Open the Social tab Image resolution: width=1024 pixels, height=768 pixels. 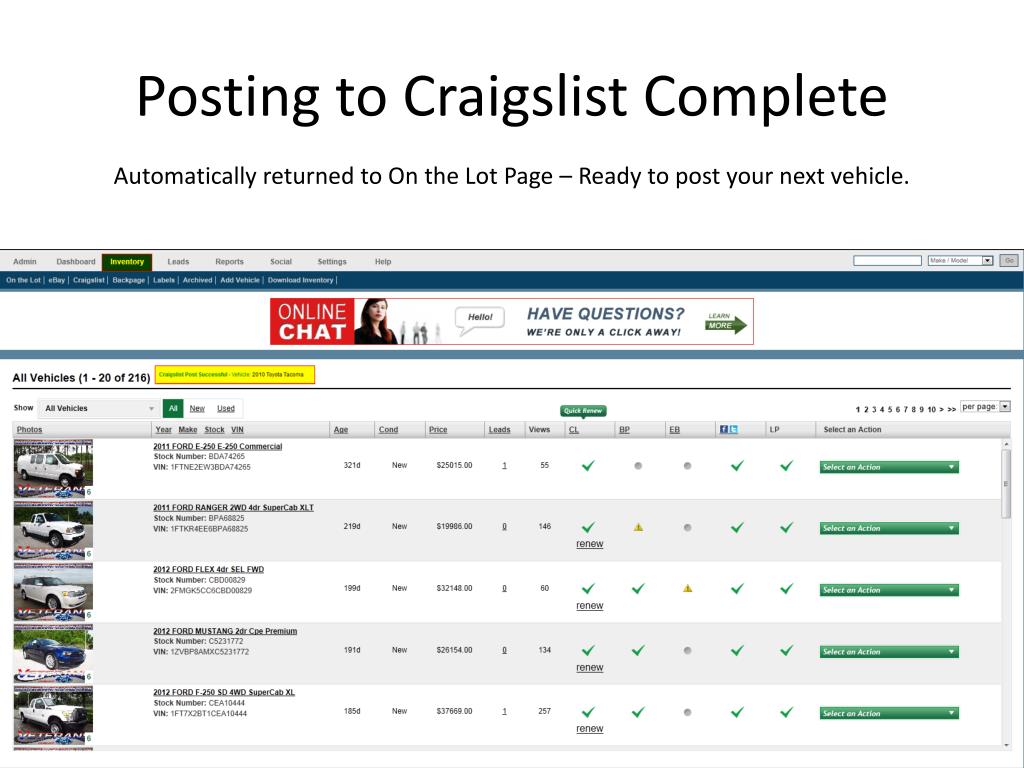281,262
